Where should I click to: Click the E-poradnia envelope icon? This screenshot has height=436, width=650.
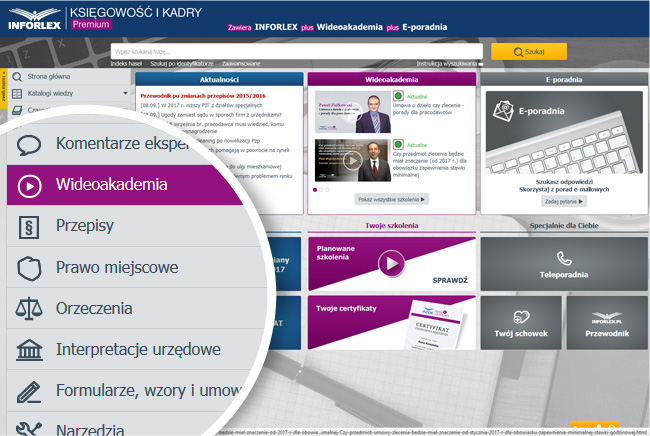pyautogui.click(x=503, y=111)
